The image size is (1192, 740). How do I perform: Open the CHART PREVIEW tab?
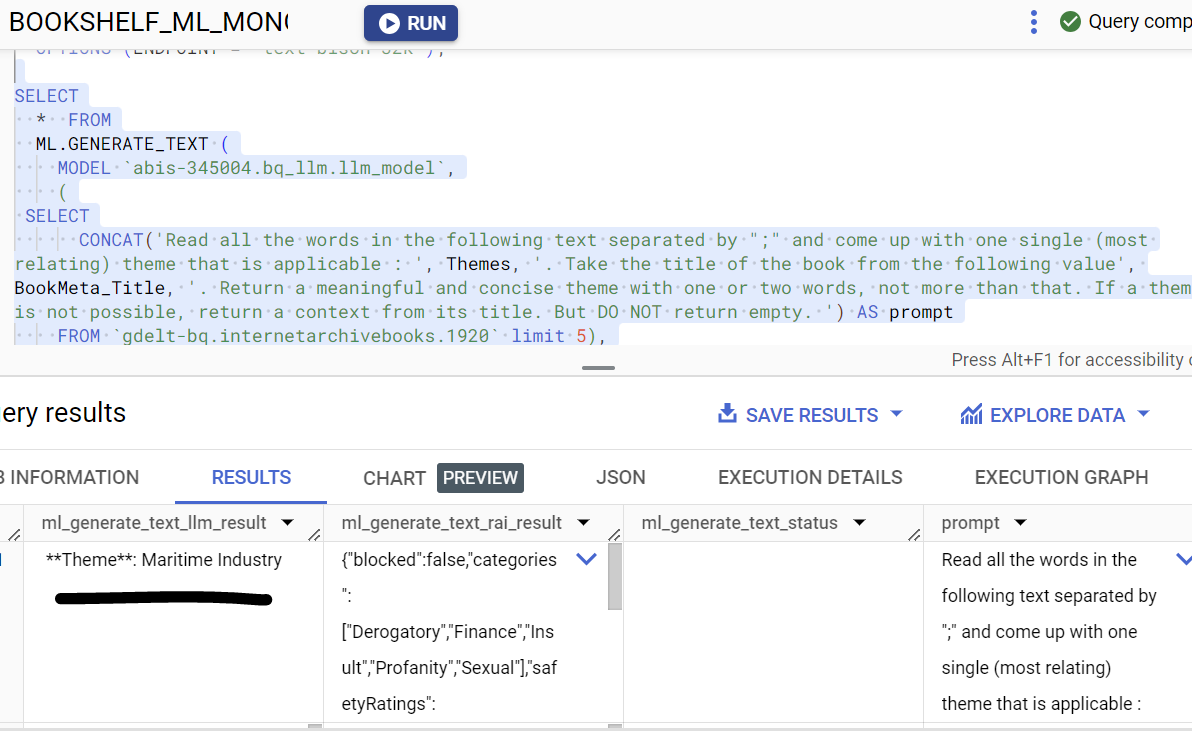[x=442, y=478]
